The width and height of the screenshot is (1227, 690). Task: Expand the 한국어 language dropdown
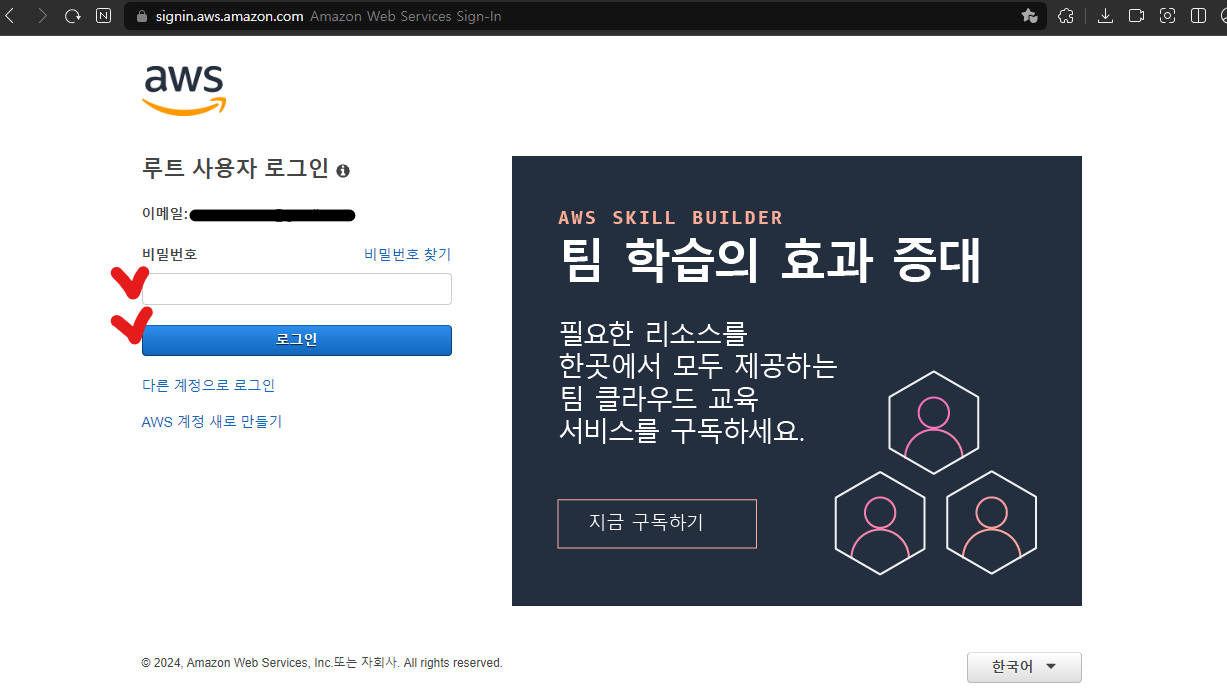pyautogui.click(x=1024, y=667)
